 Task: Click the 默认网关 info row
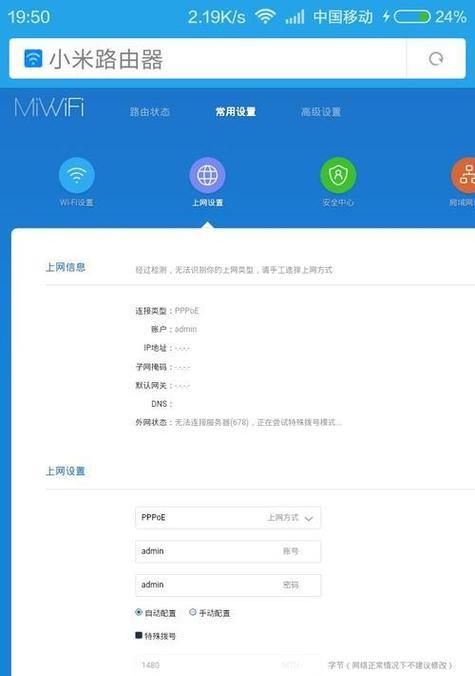pyautogui.click(x=162, y=385)
